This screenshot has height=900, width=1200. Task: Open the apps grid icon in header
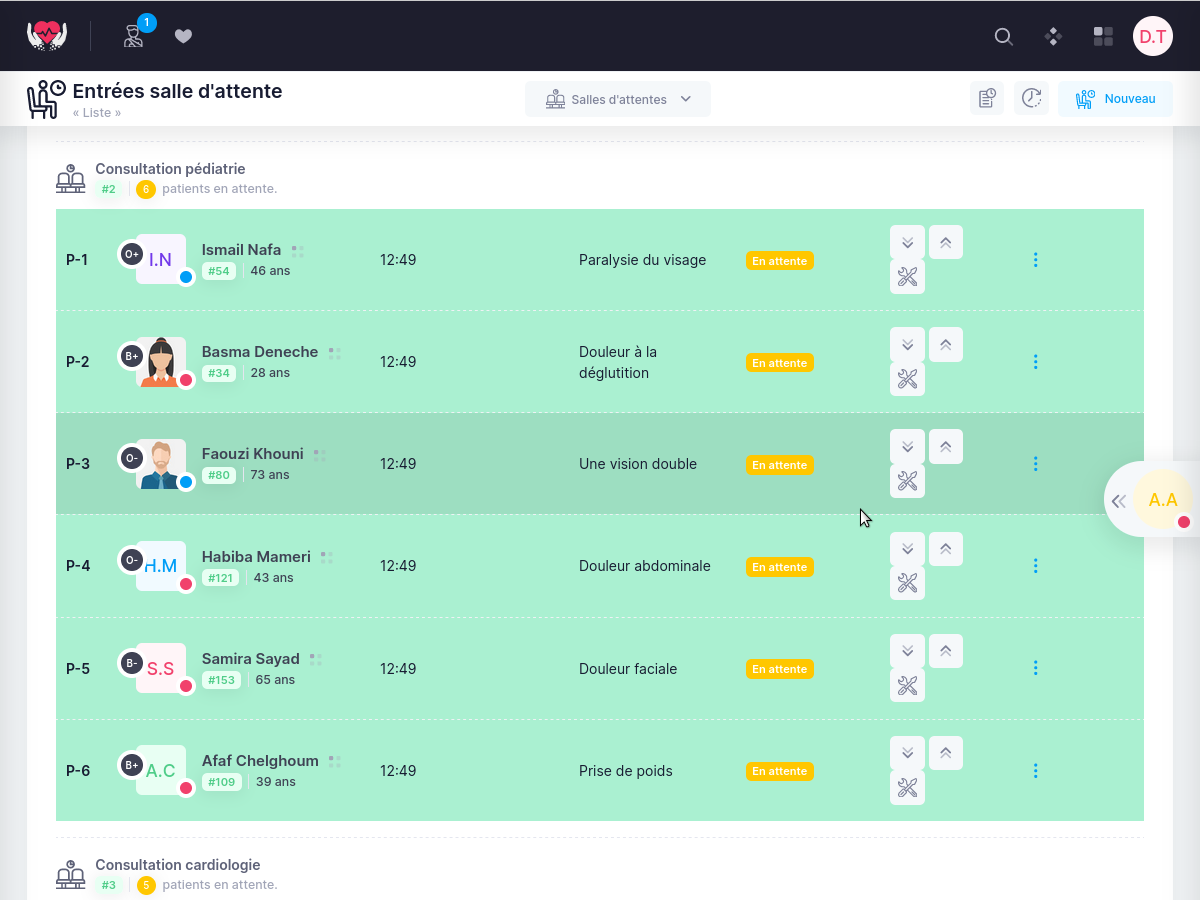click(x=1103, y=37)
